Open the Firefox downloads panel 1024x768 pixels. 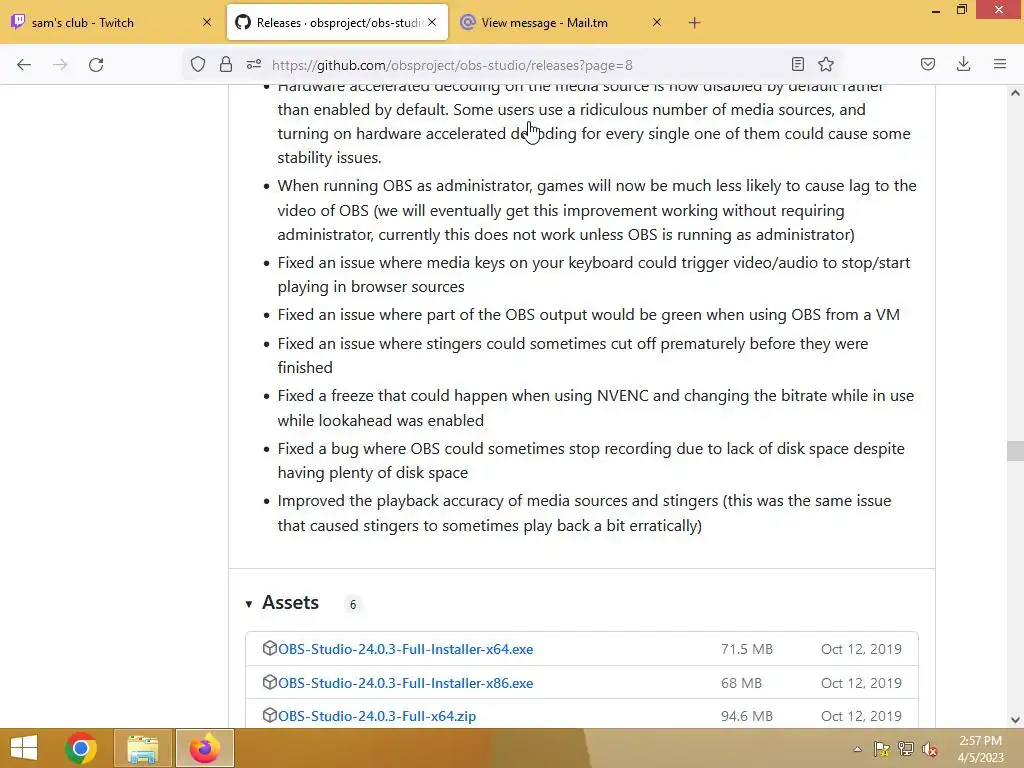point(963,64)
